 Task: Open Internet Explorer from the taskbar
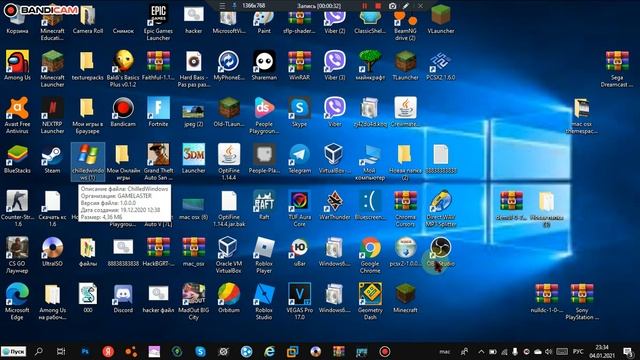[269, 351]
